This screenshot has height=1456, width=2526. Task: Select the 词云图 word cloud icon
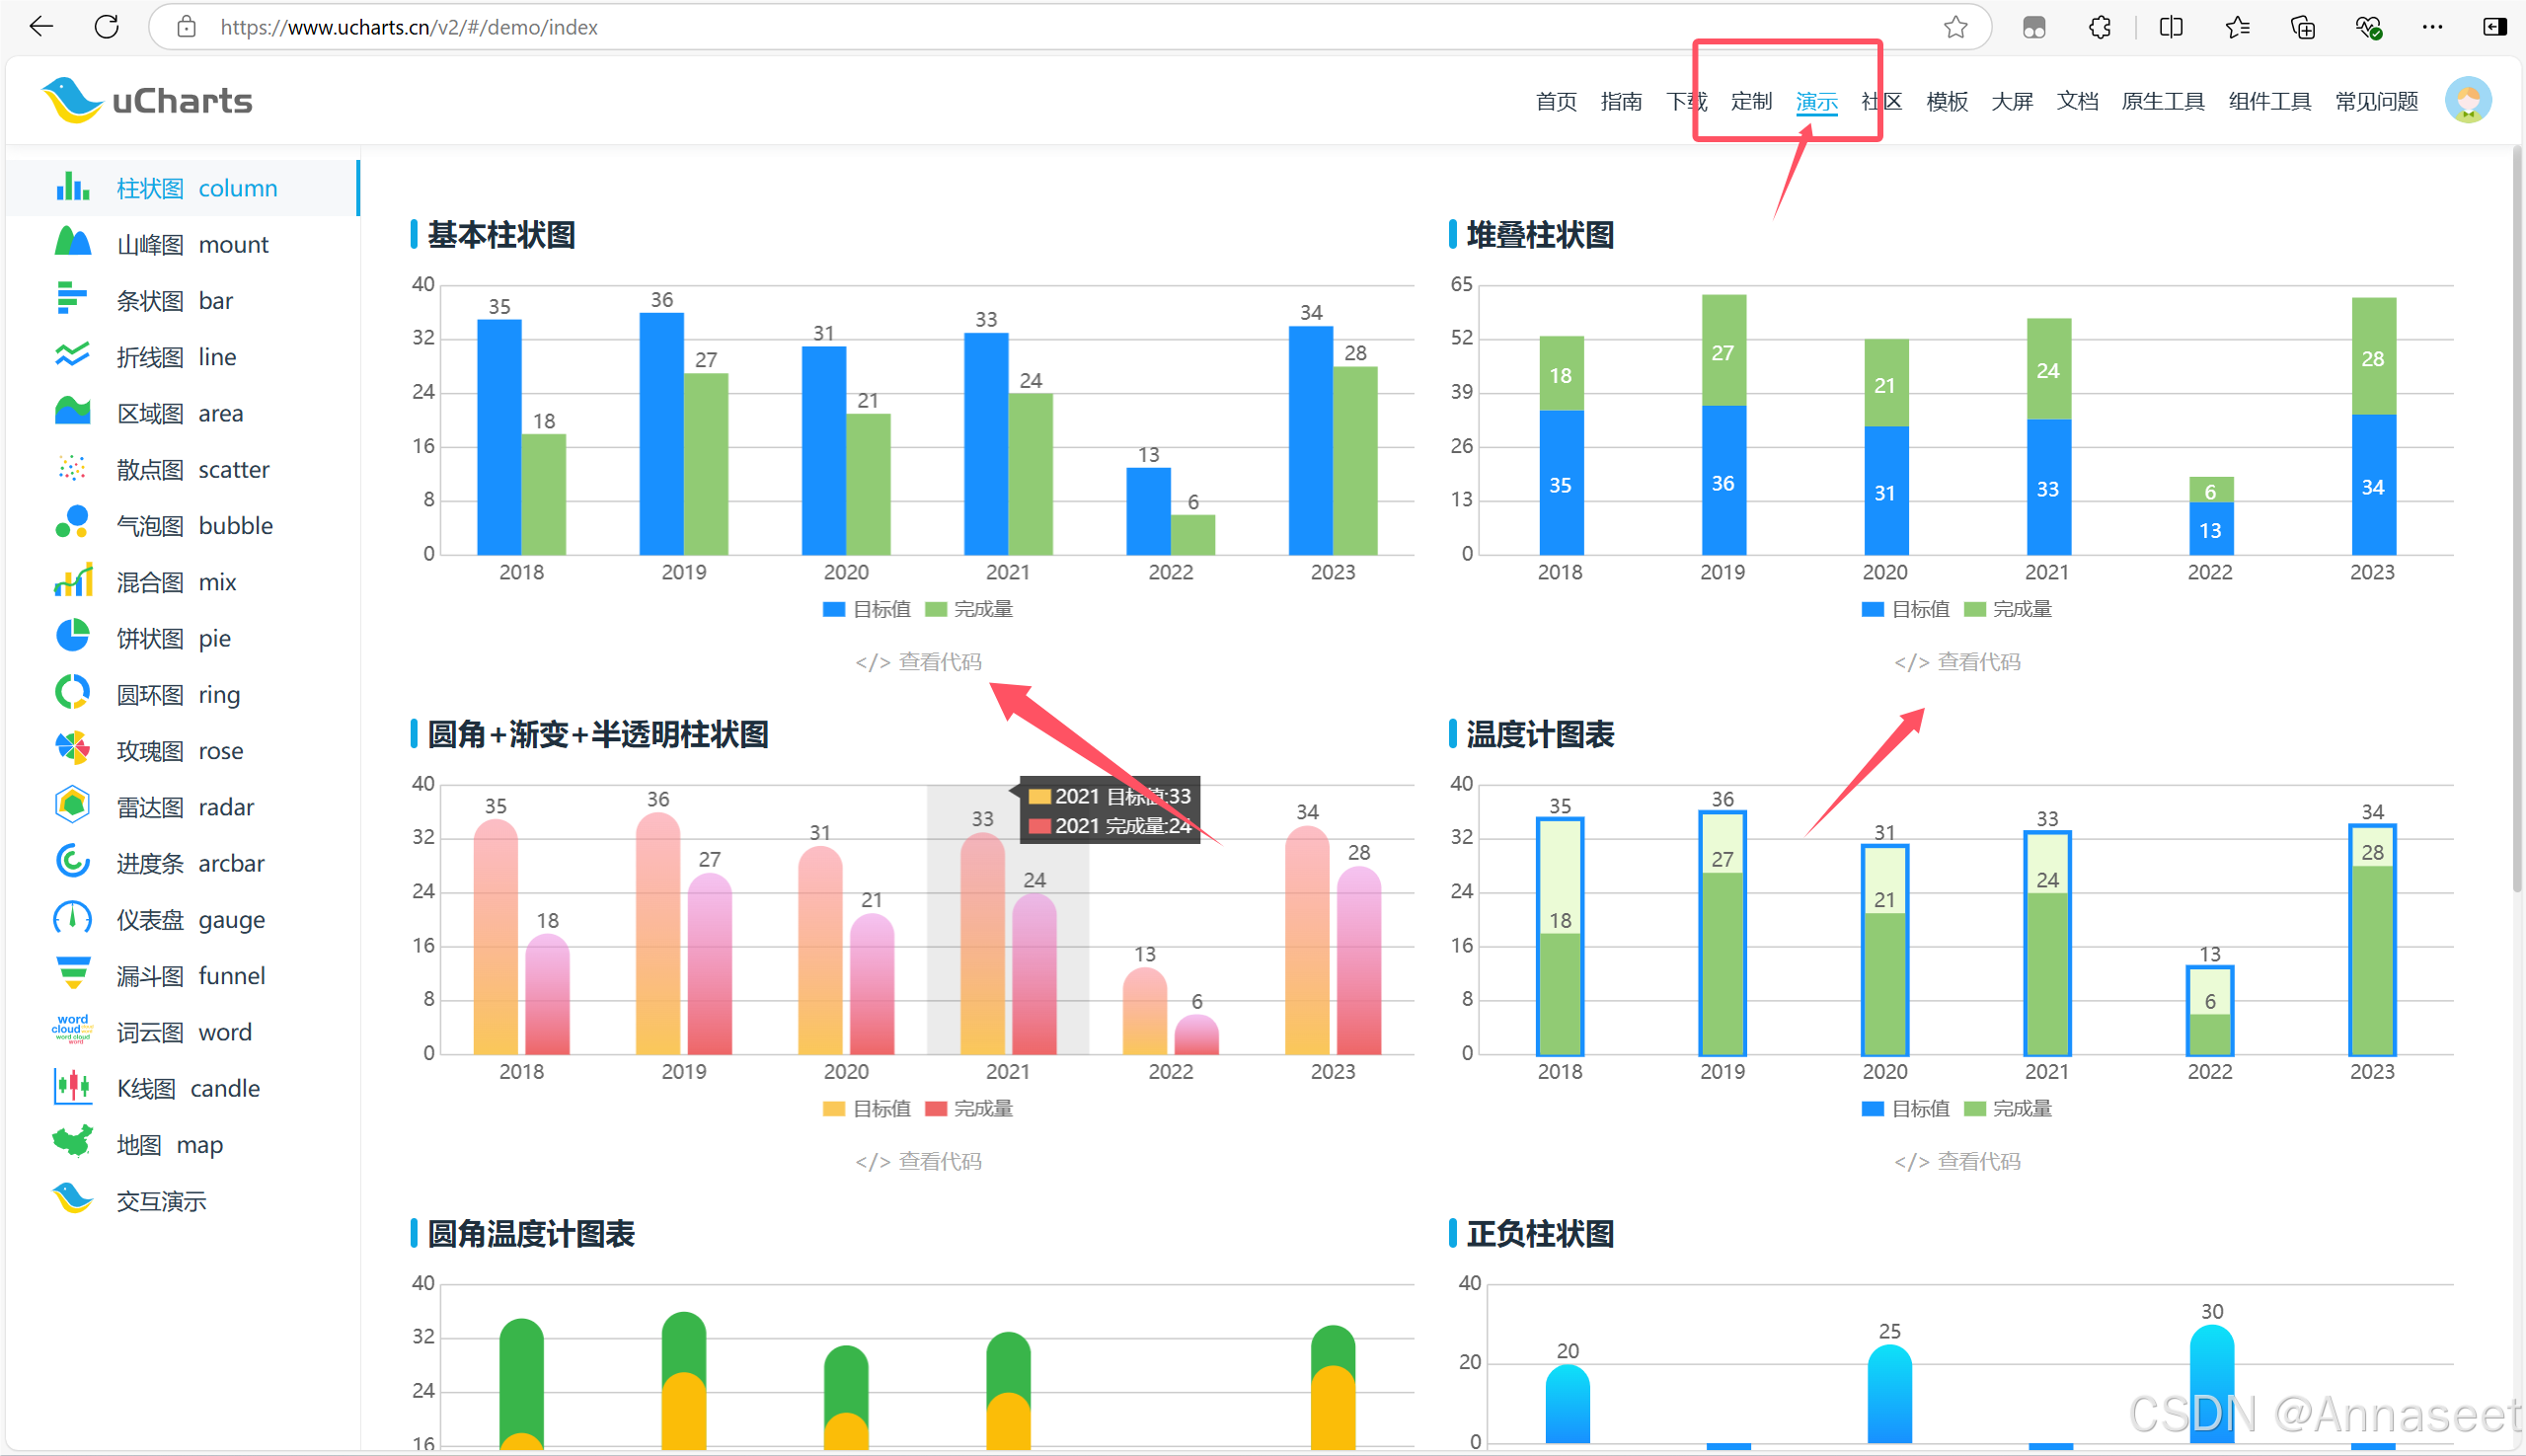[71, 1031]
